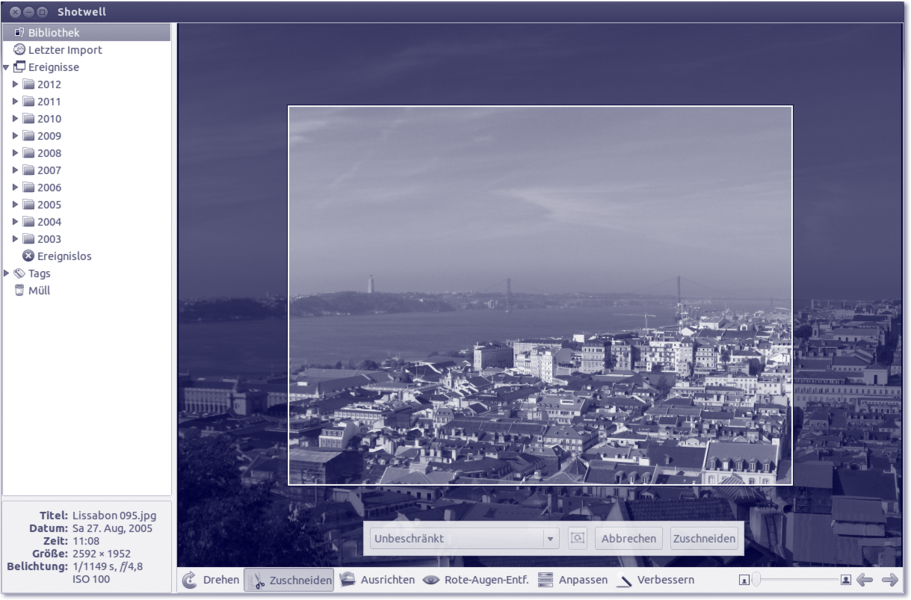Image resolution: width=911 pixels, height=600 pixels.
Task: Select the Rote-Augen-Entf. red-eye tool
Action: point(474,580)
